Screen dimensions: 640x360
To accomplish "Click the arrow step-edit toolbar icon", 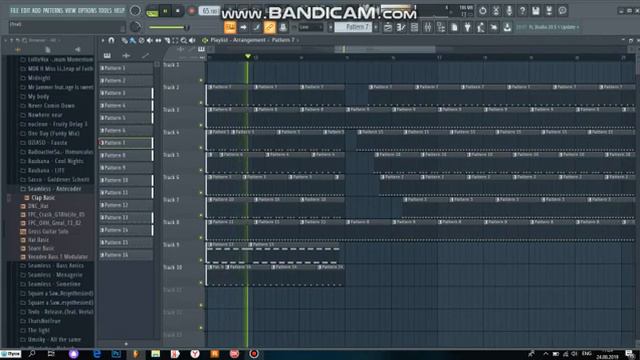I will (x=244, y=27).
